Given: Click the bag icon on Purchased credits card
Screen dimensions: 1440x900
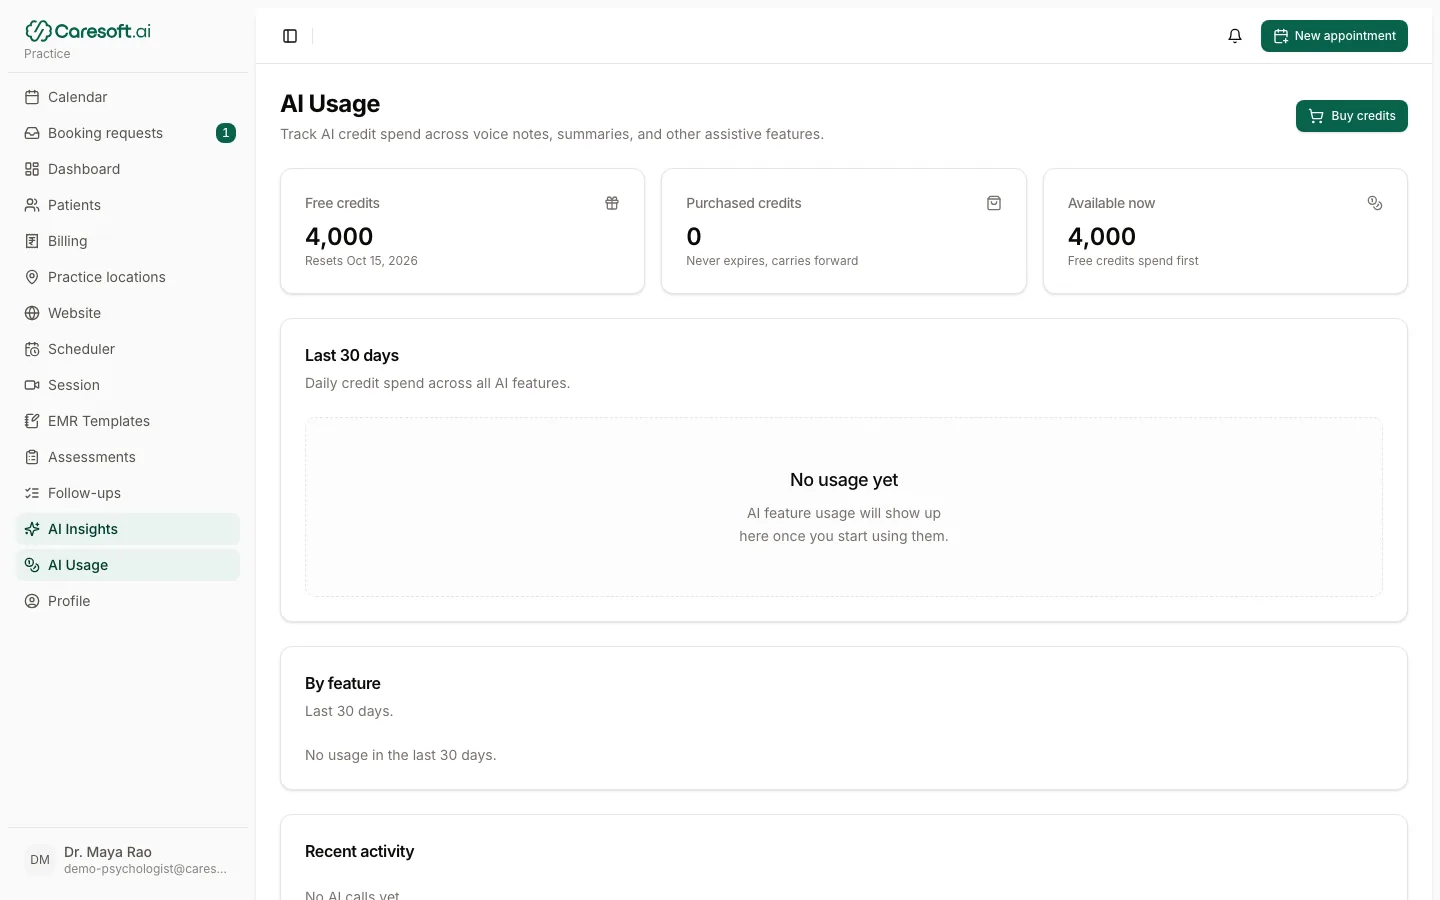Looking at the screenshot, I should (x=994, y=203).
